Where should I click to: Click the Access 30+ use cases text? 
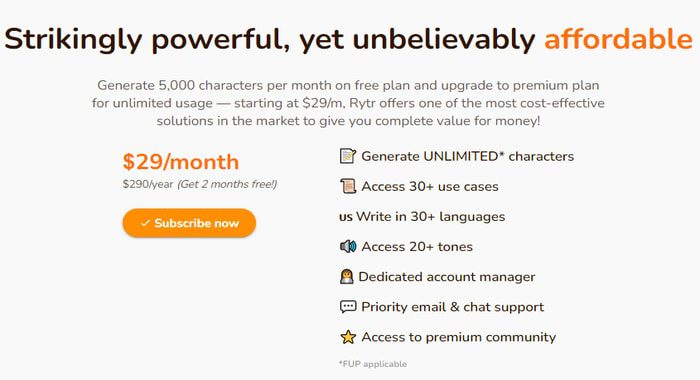click(430, 187)
